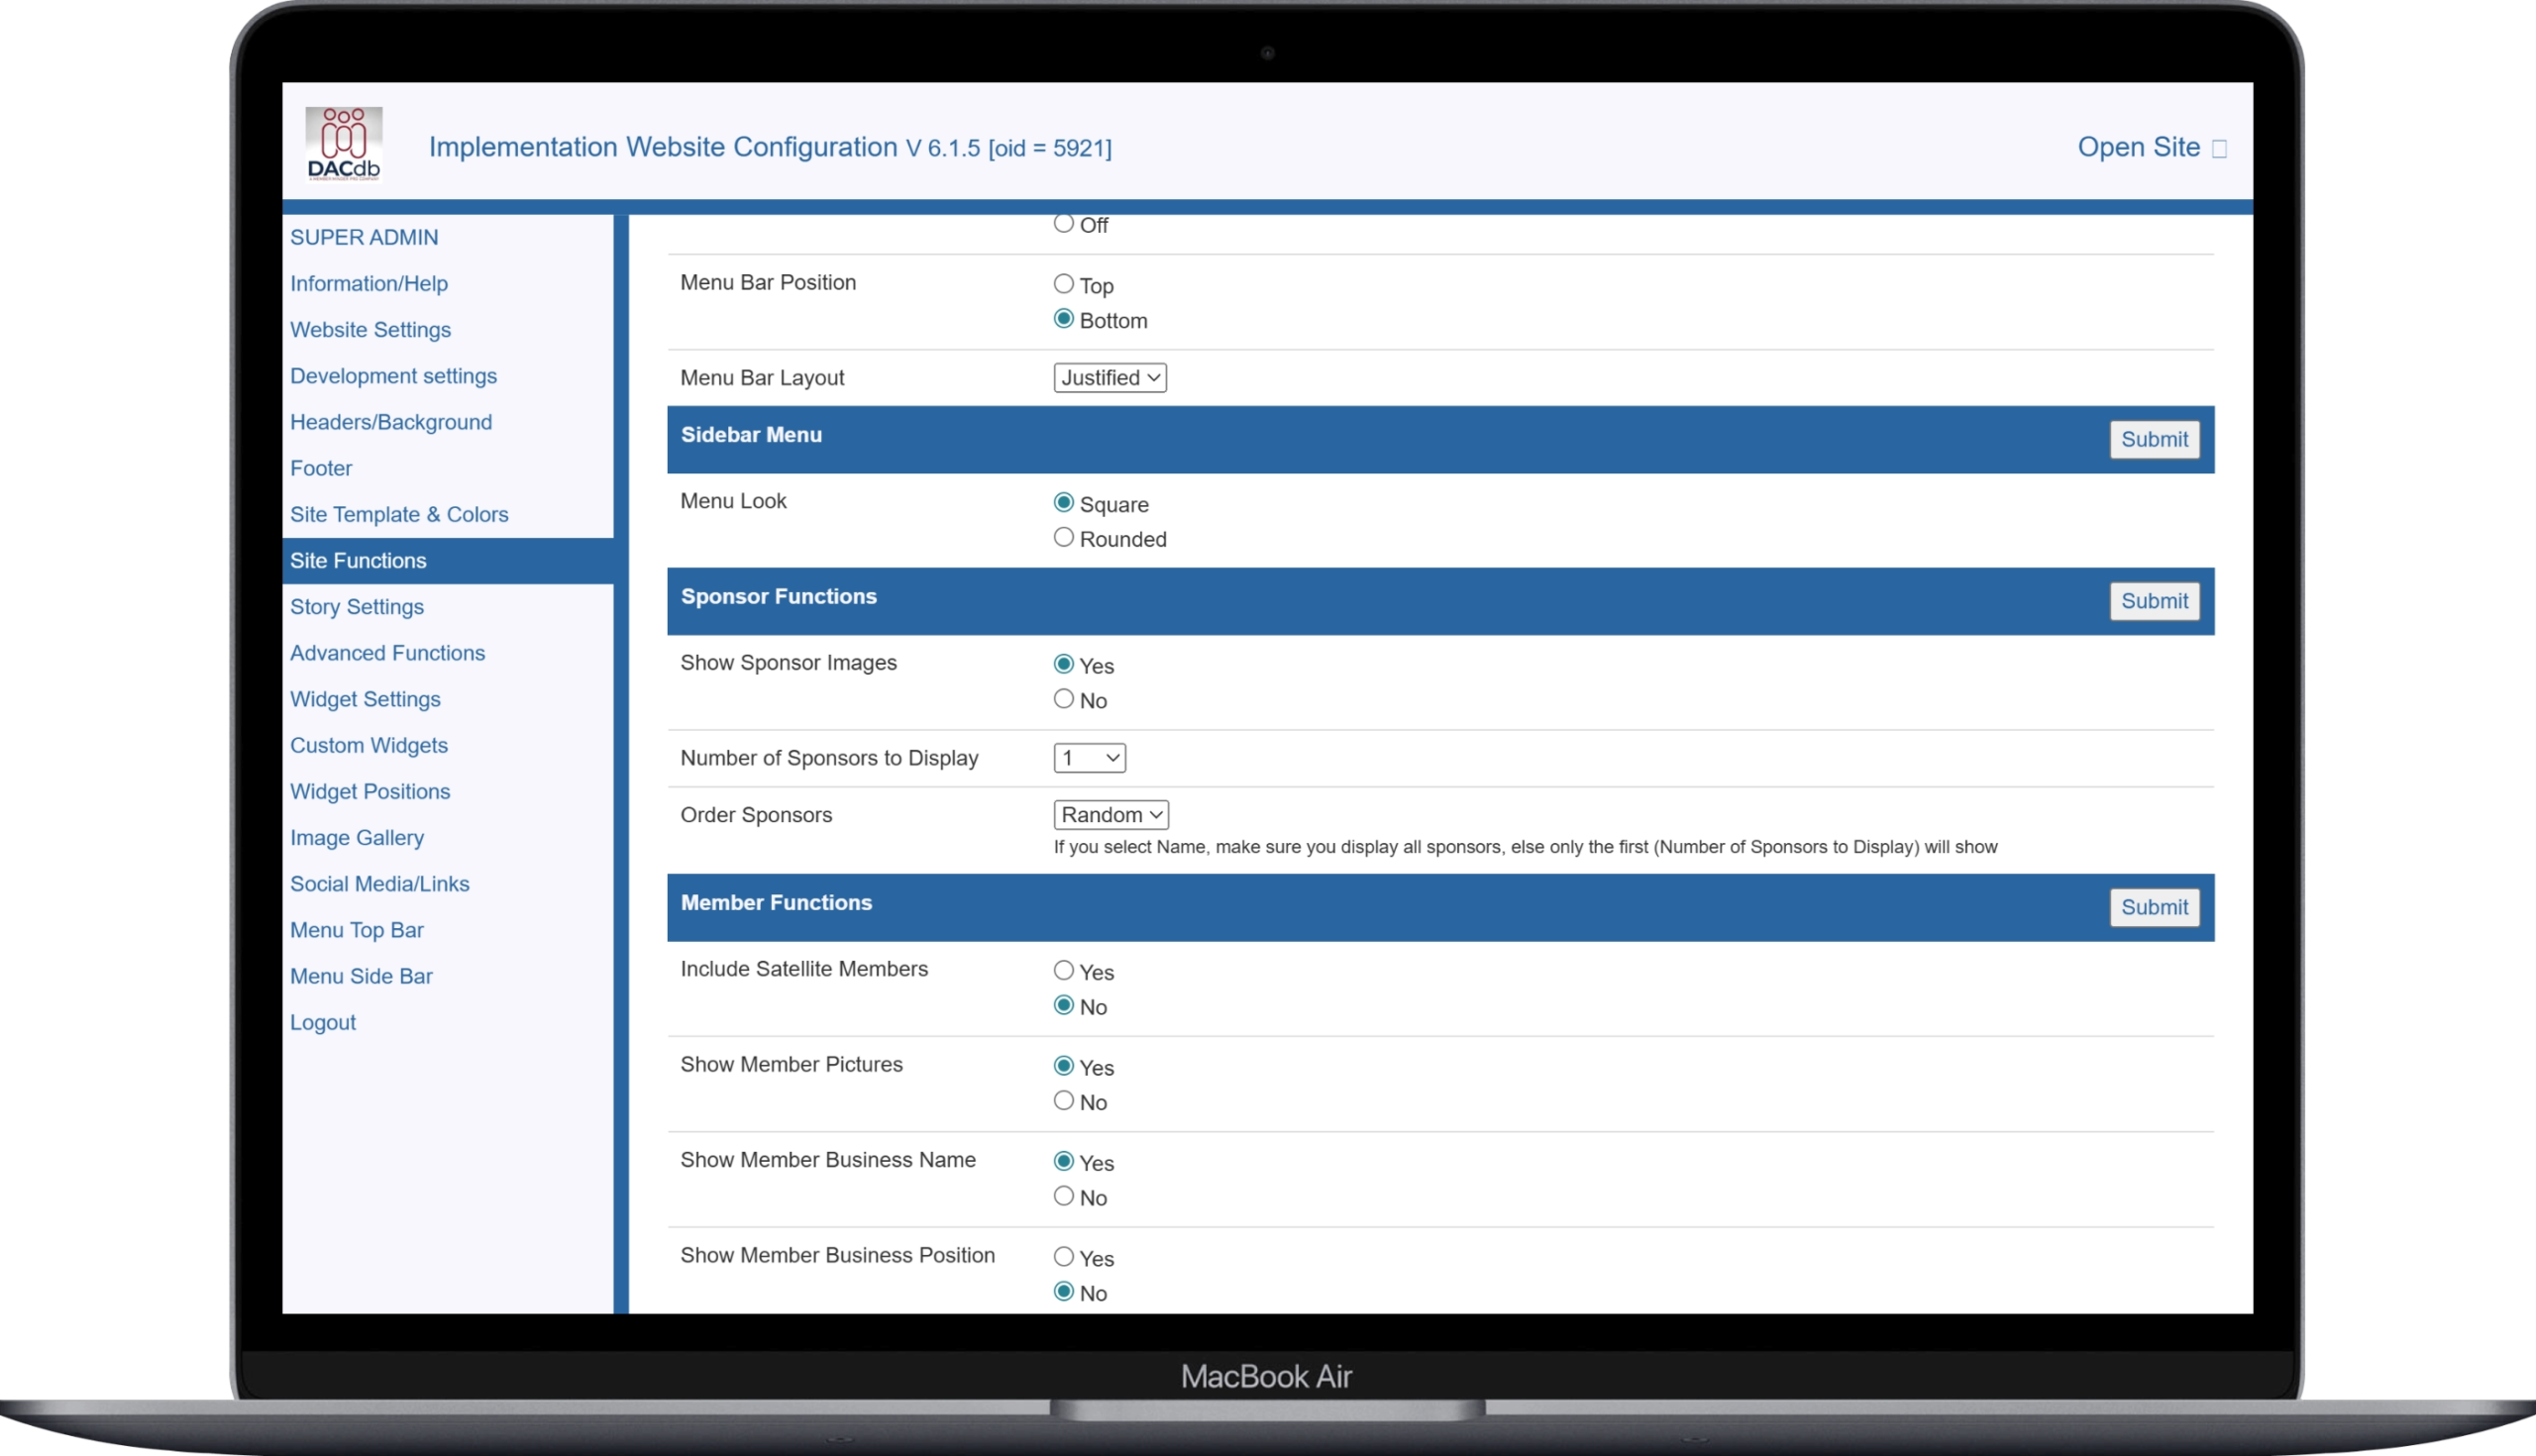This screenshot has height=1456, width=2536.
Task: Select Top for Menu Bar Position
Action: (x=1063, y=284)
